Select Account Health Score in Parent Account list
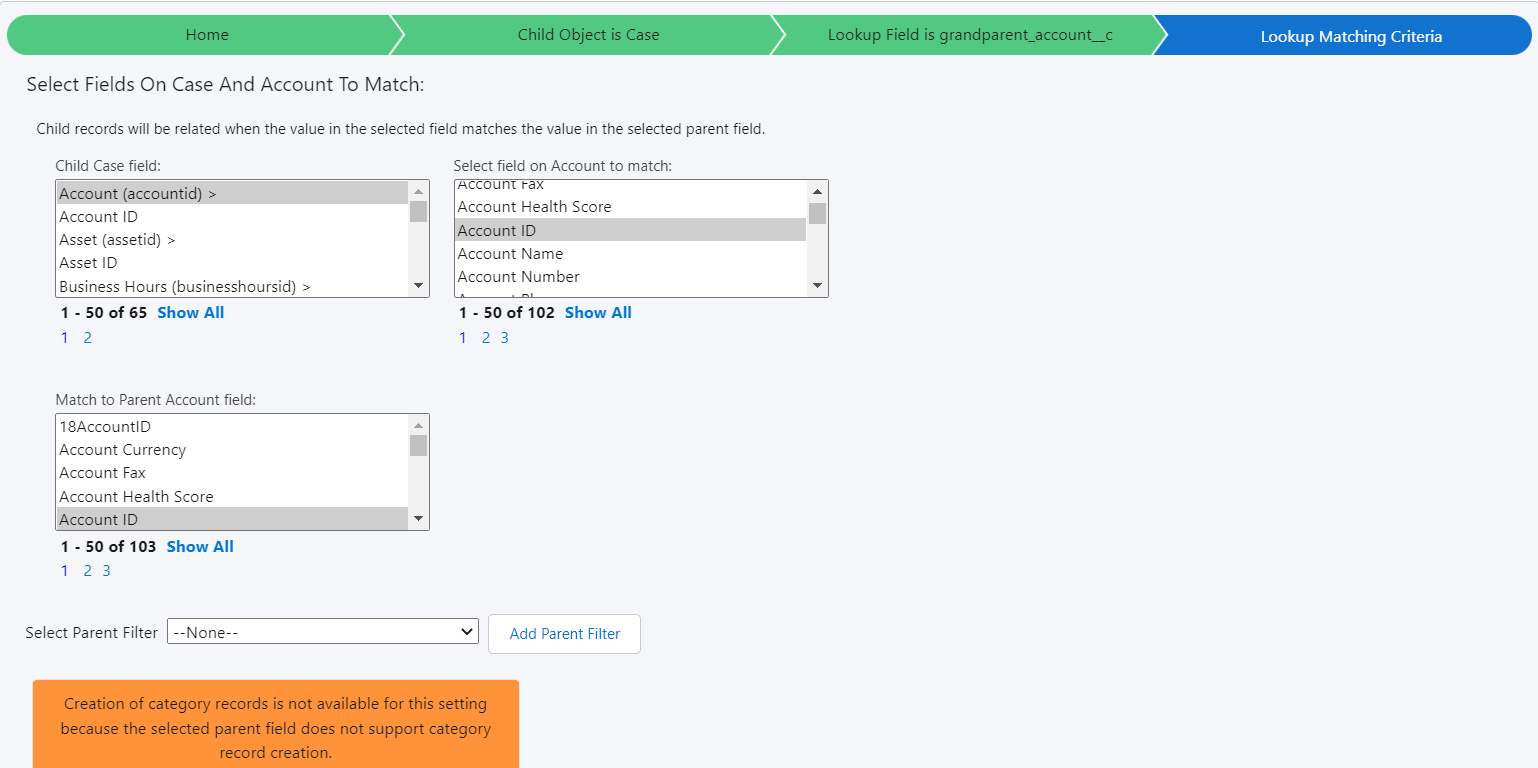The image size is (1538, 768). click(232, 496)
